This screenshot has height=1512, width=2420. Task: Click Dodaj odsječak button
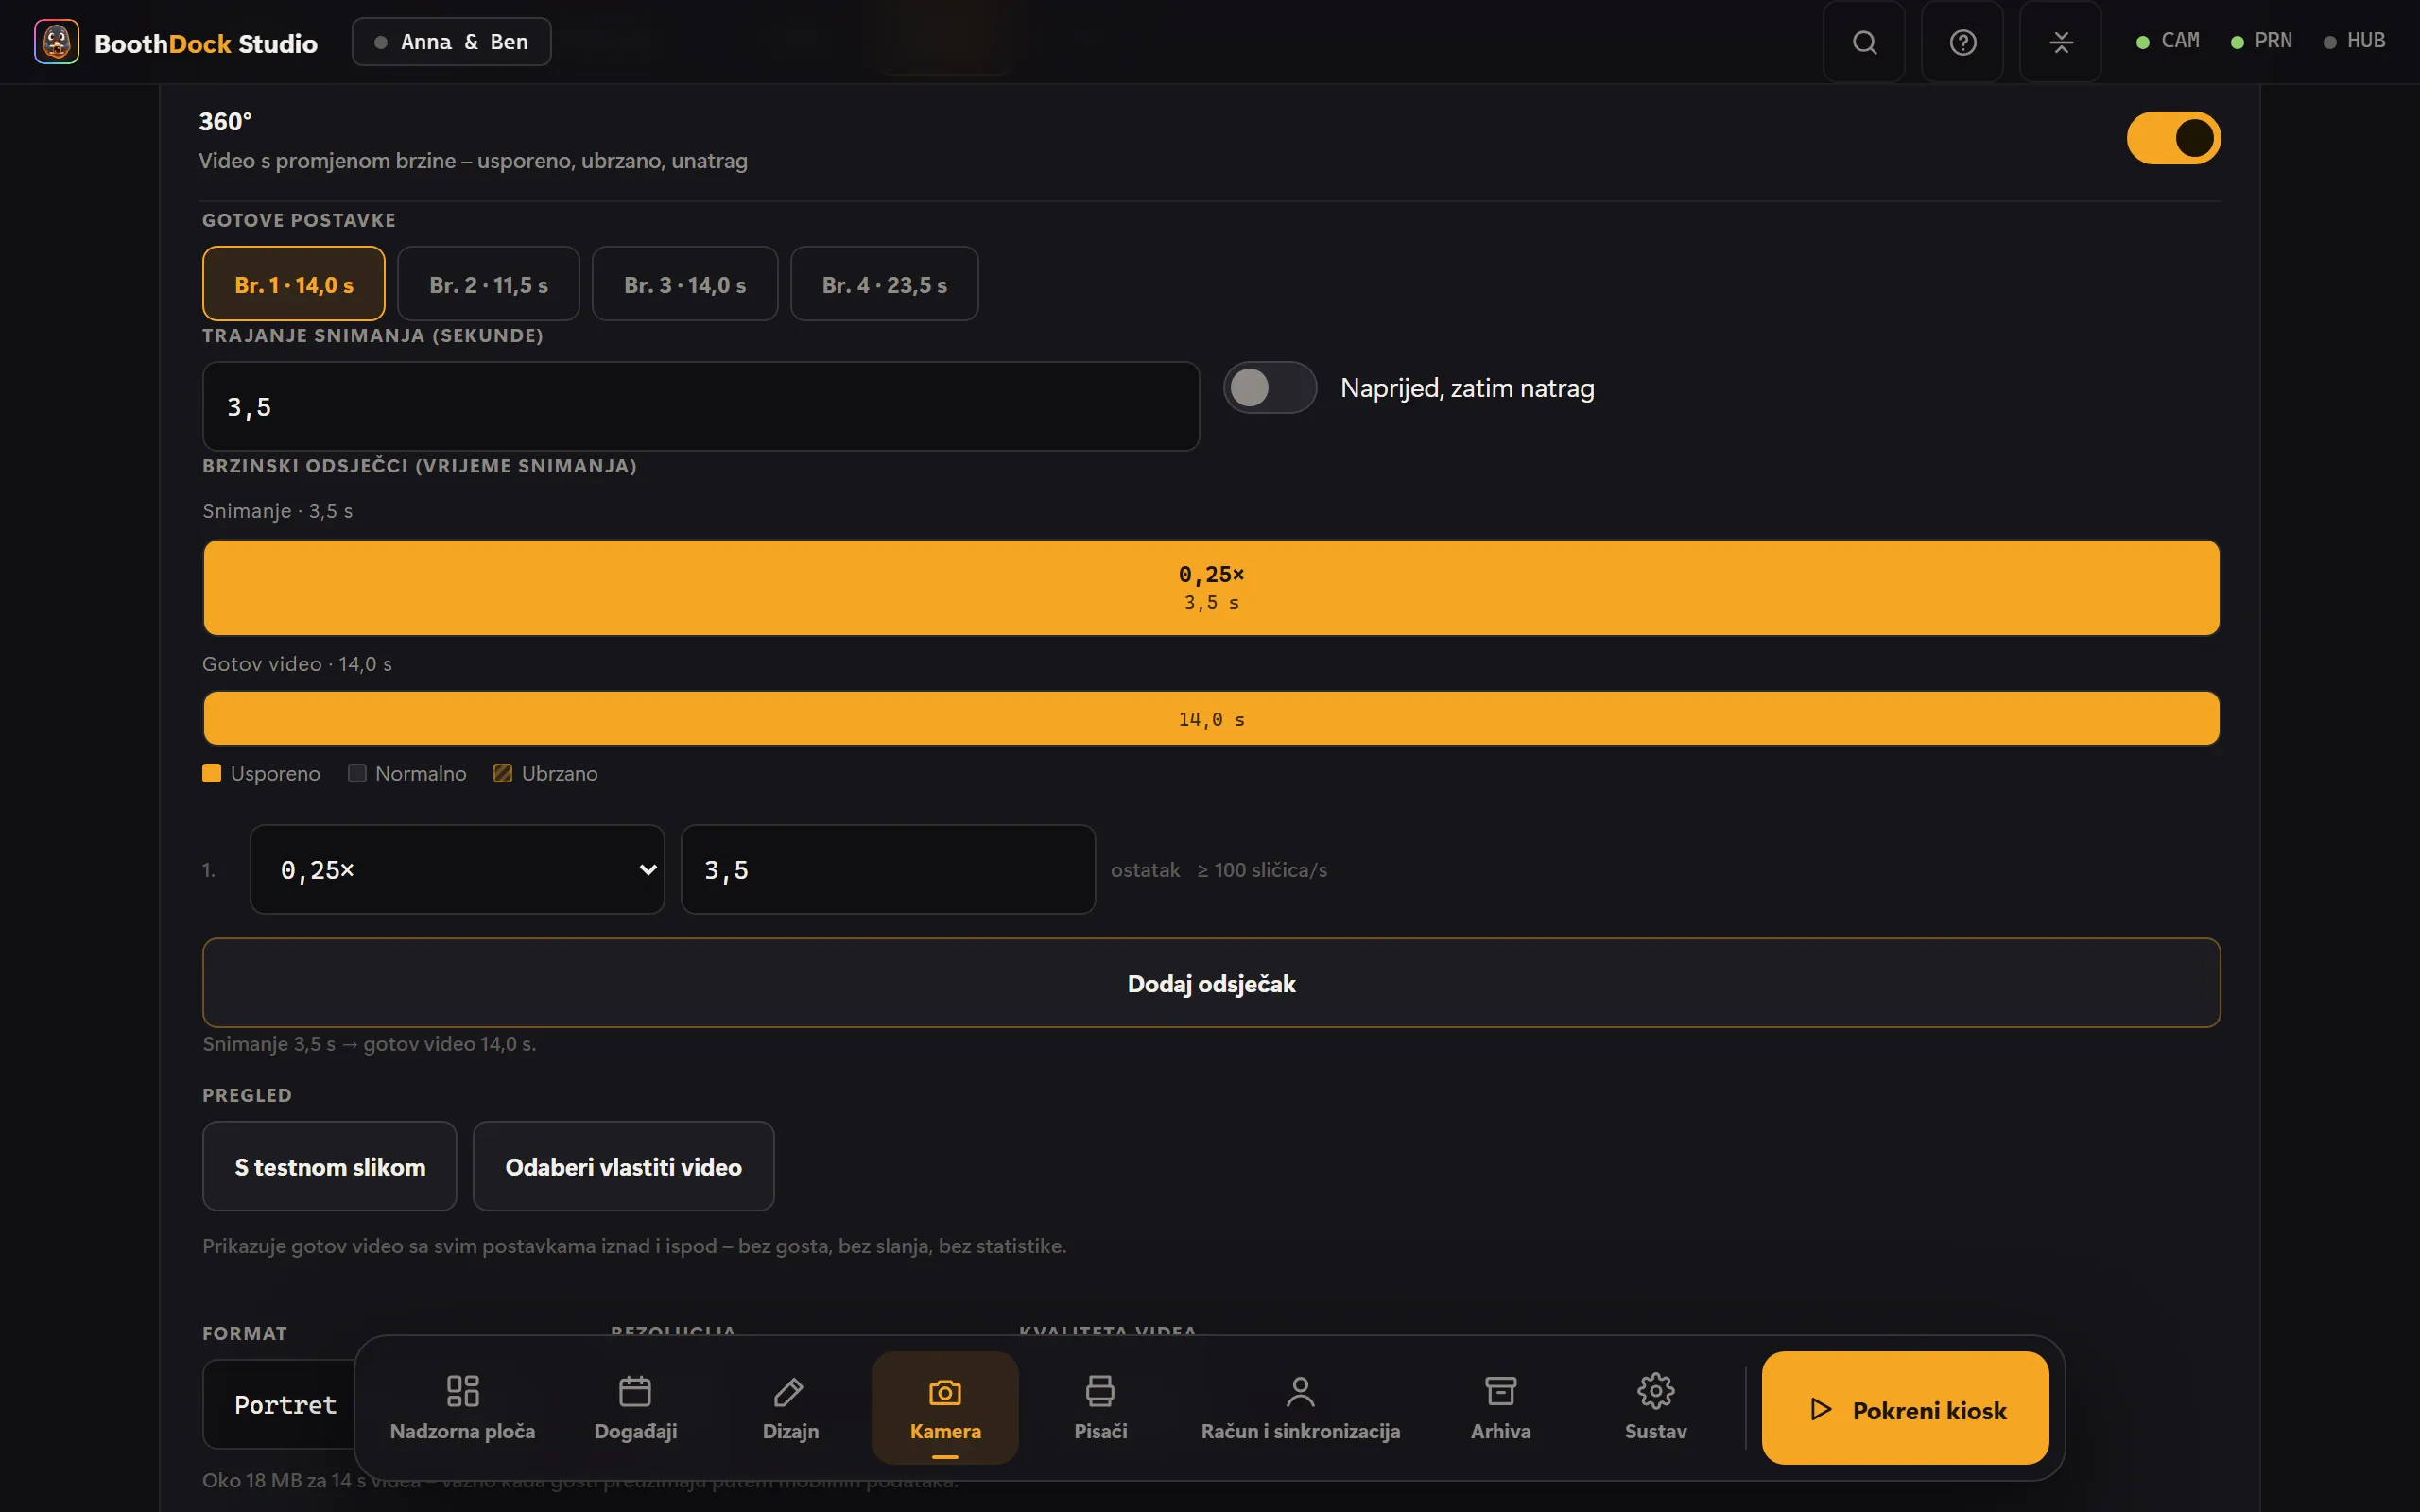1211,983
